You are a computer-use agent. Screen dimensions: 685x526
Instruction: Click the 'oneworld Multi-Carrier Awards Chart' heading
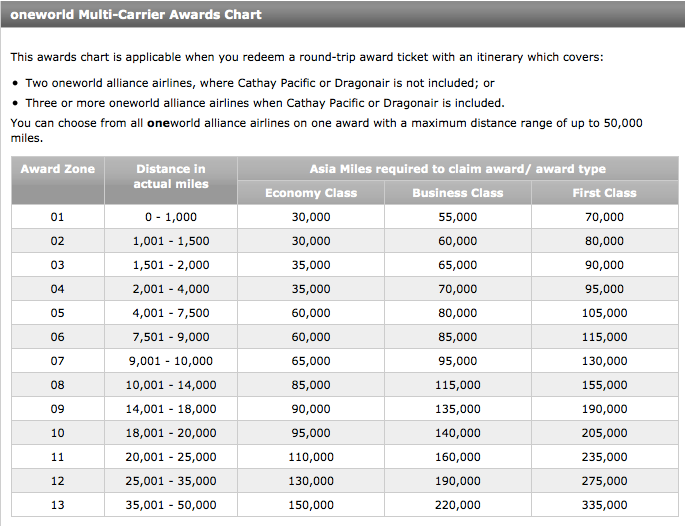(136, 14)
